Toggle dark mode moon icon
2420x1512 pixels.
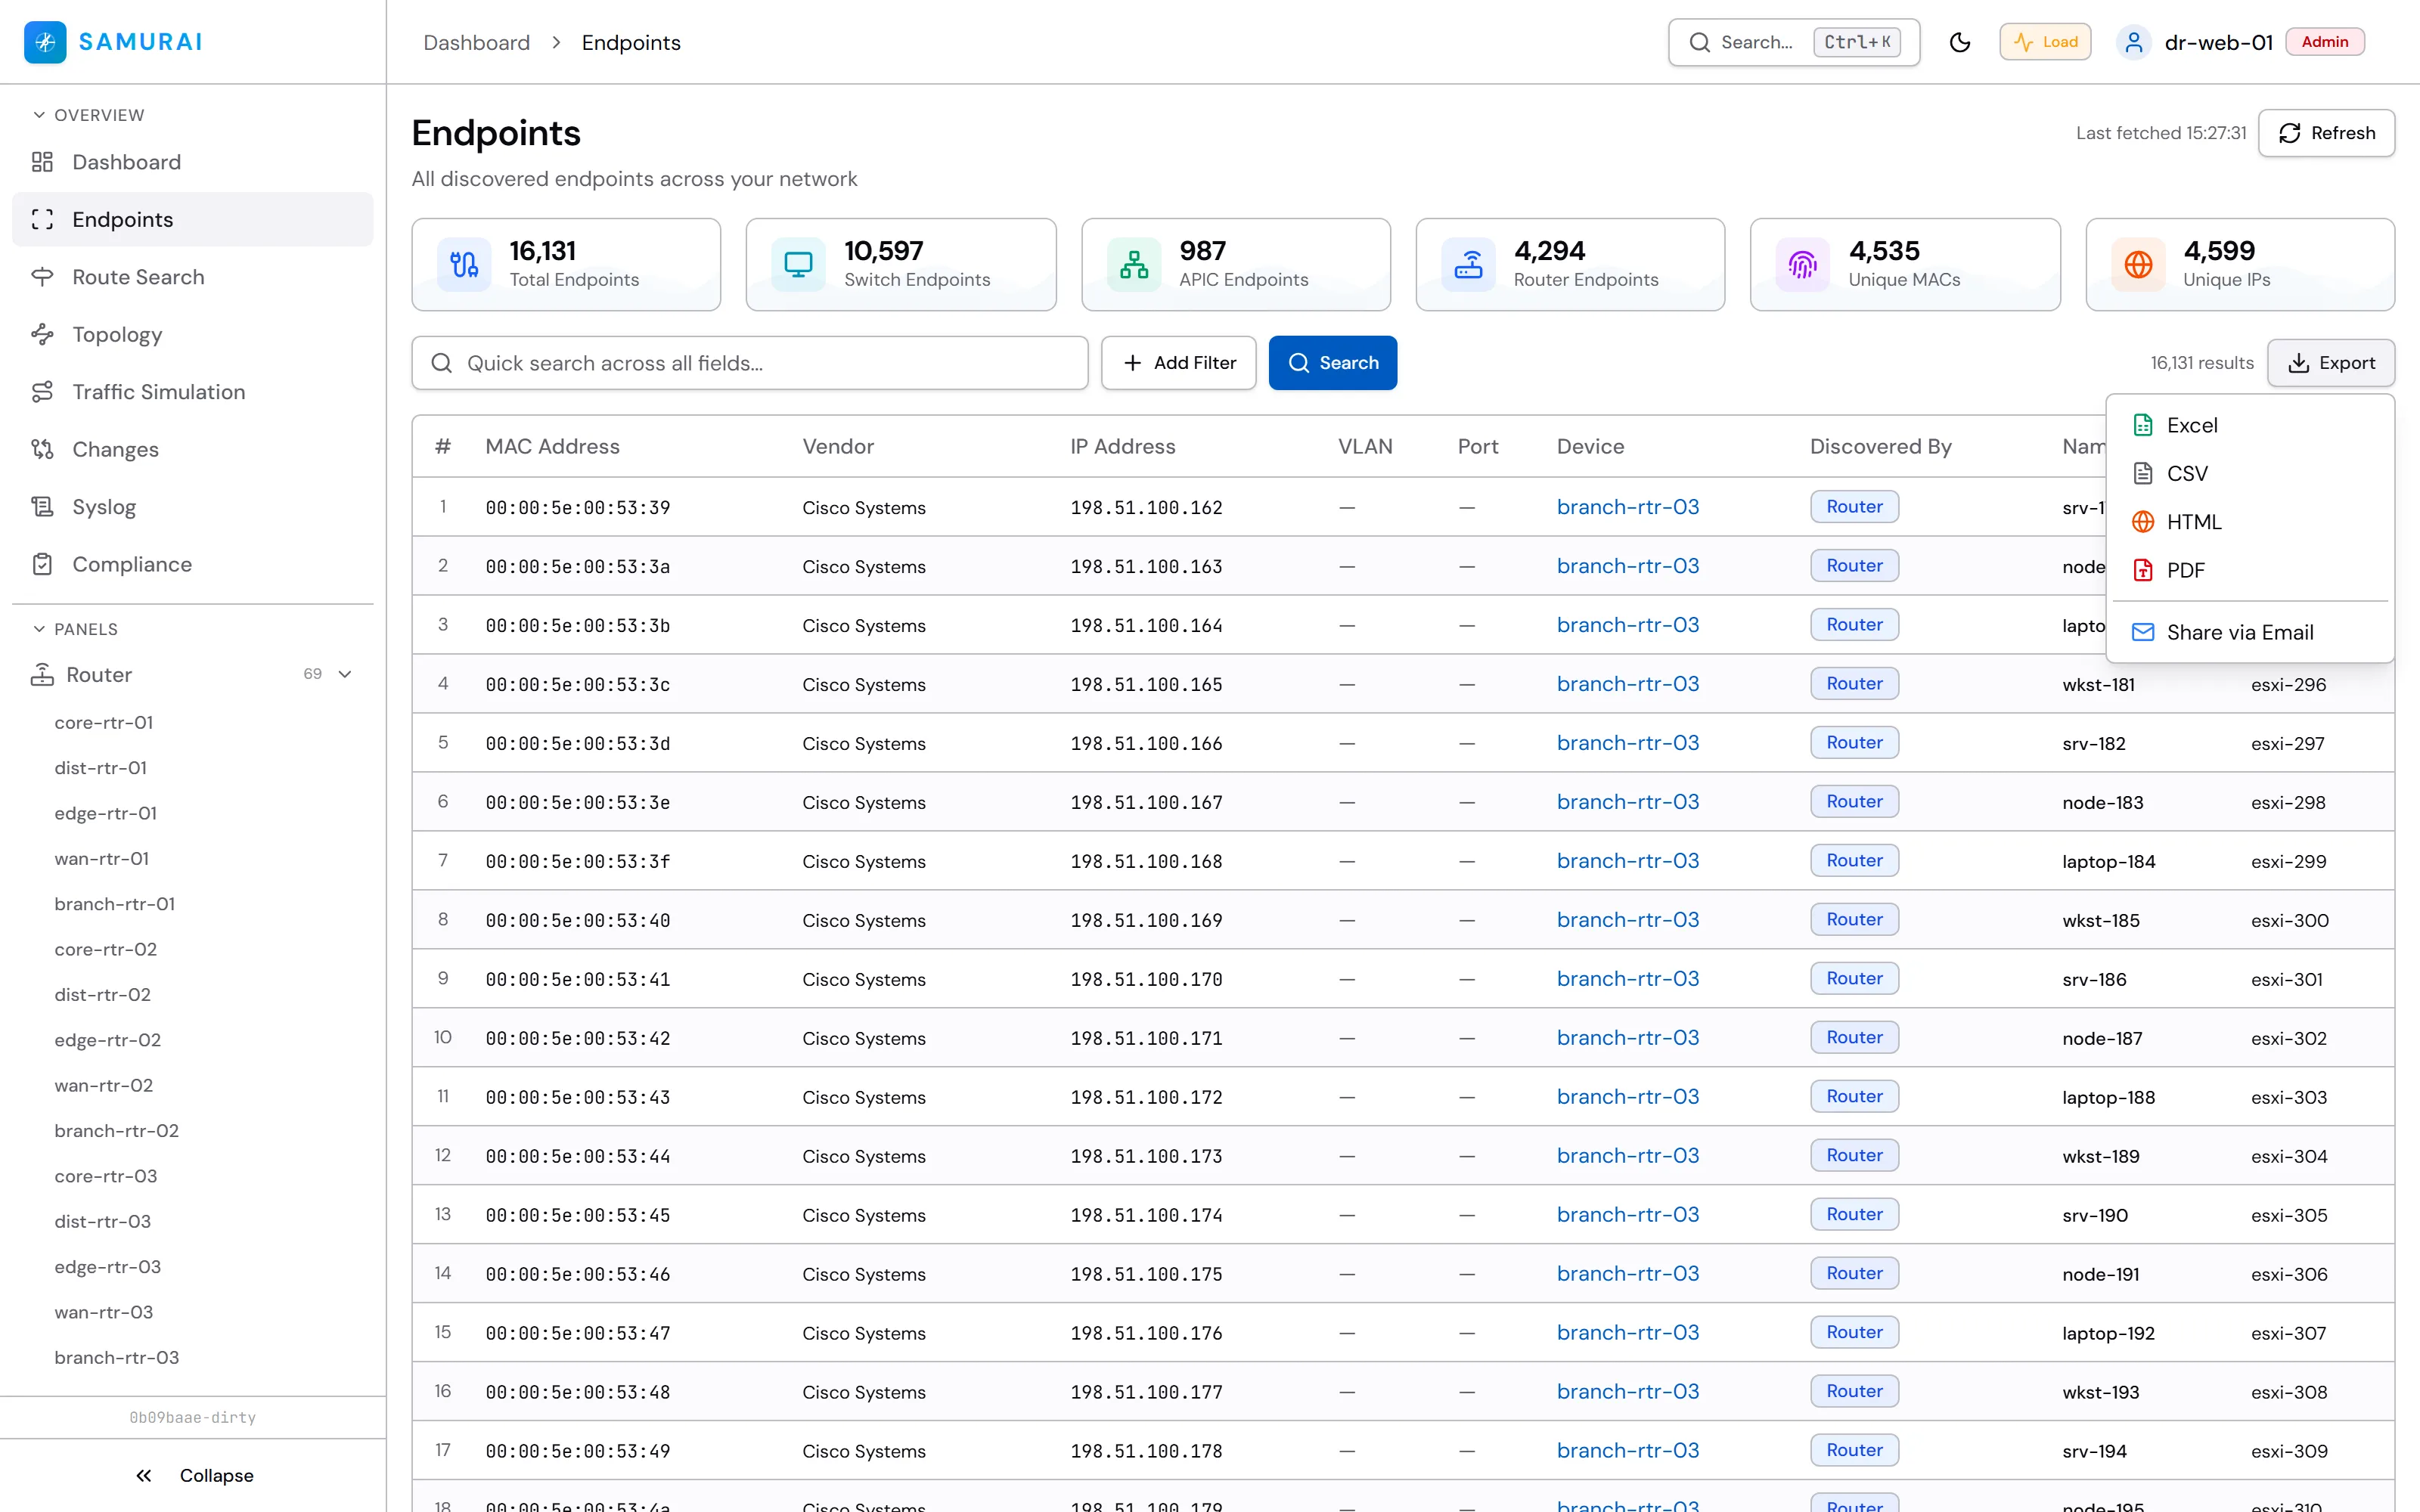(1960, 42)
